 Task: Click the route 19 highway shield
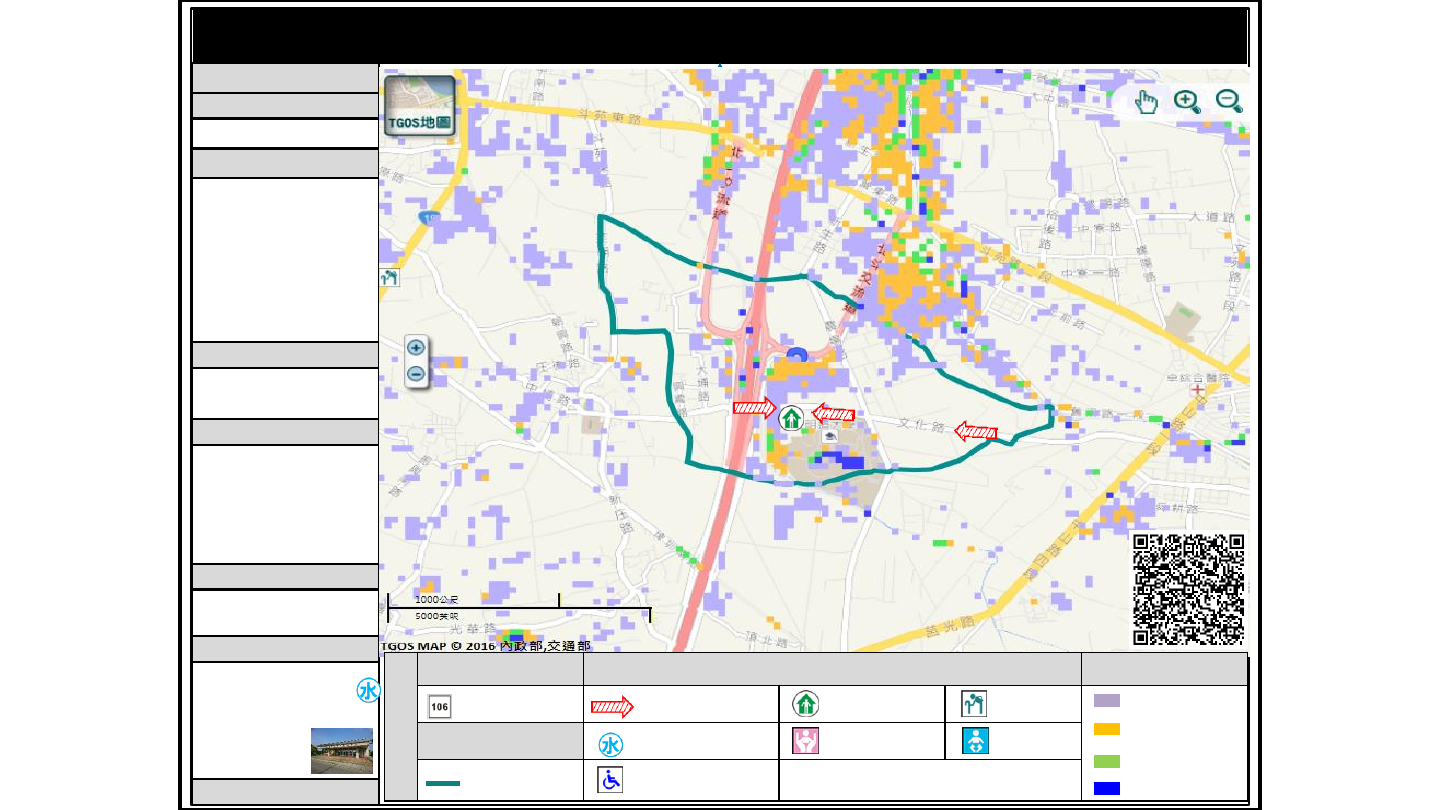coord(430,217)
